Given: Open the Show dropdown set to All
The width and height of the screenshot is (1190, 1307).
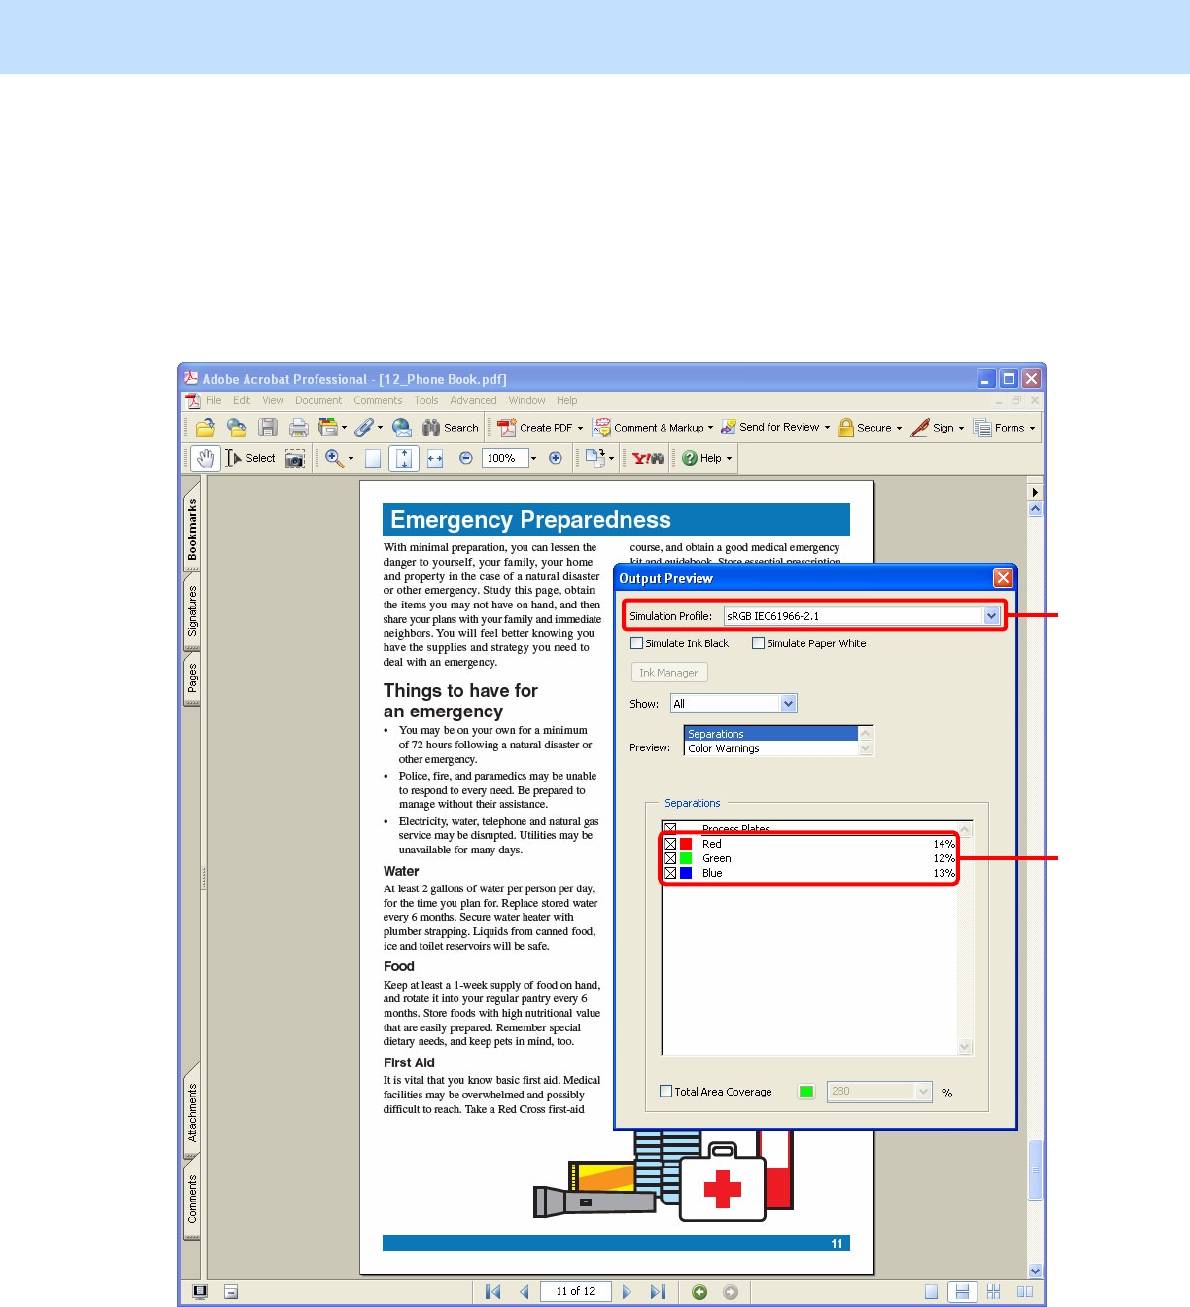Looking at the screenshot, I should tap(788, 704).
